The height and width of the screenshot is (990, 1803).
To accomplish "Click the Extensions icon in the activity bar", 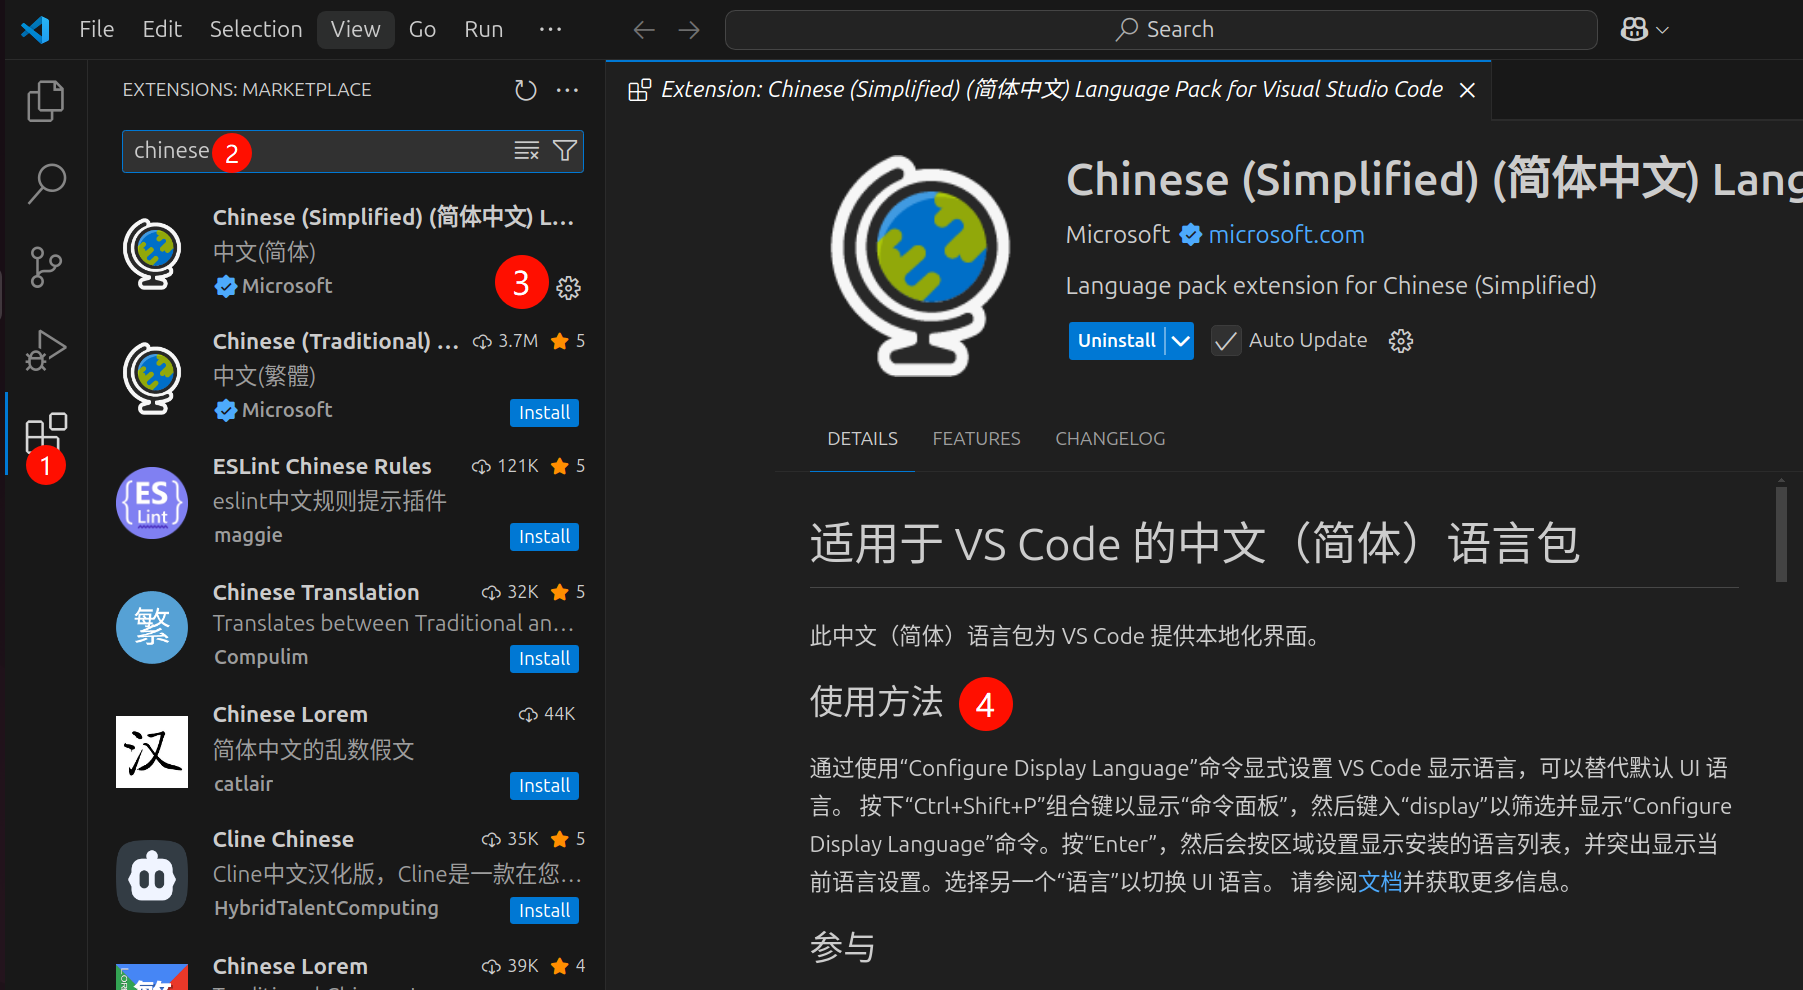I will click(x=45, y=433).
